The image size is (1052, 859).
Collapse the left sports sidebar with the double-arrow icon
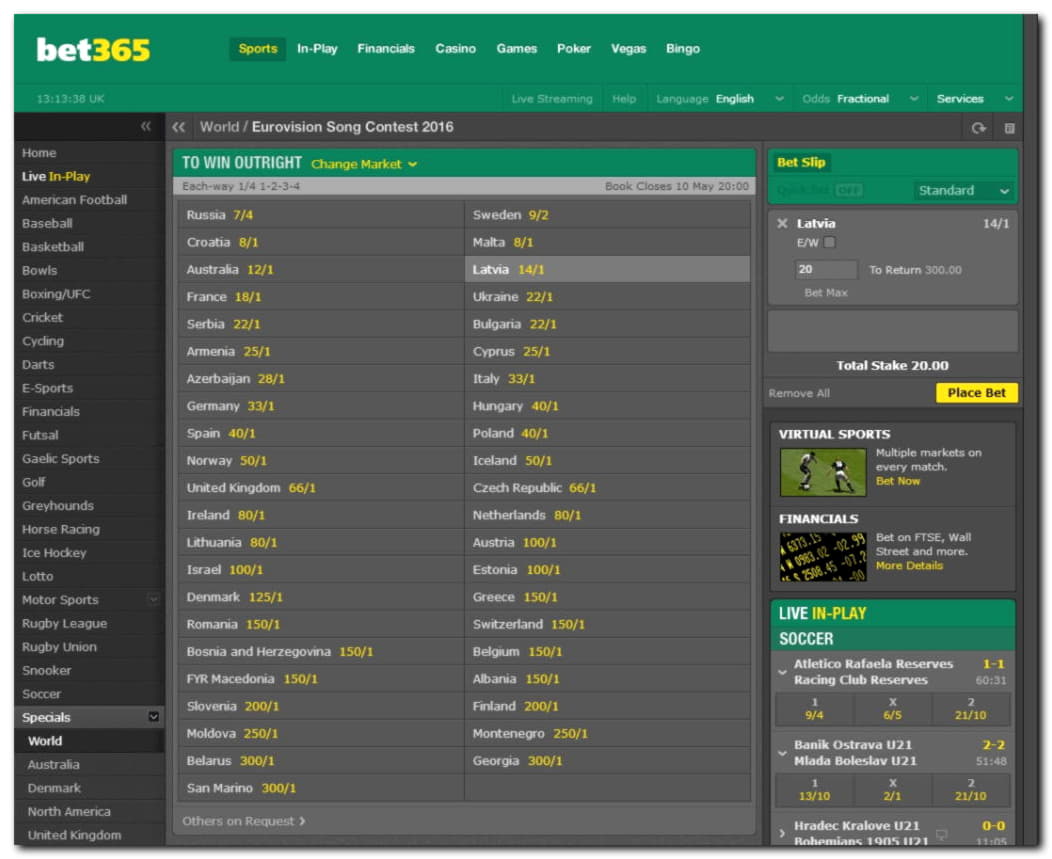(146, 126)
